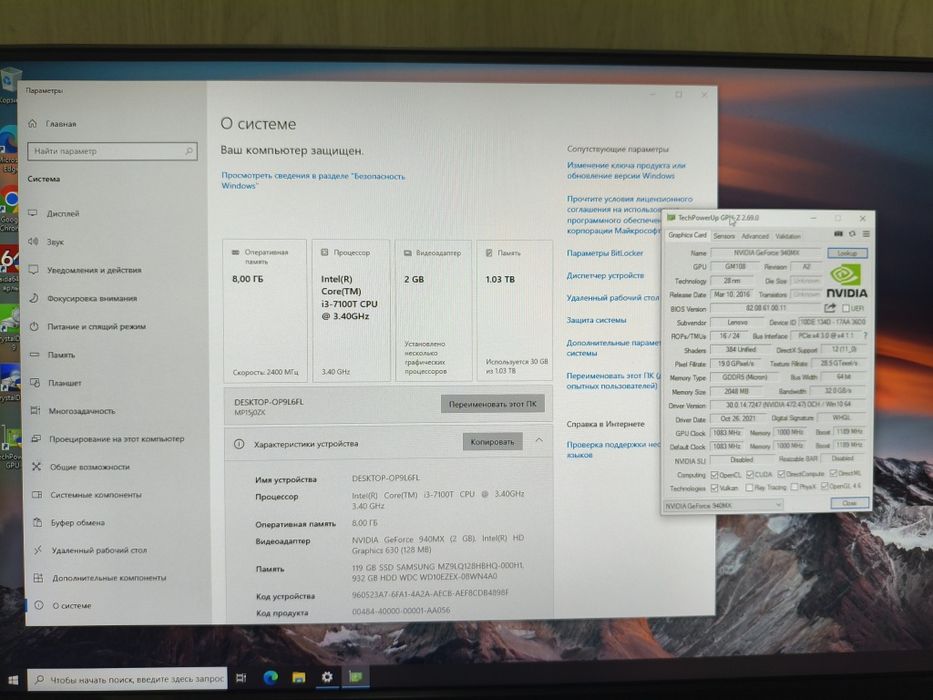The image size is (933, 700).
Task: Toggle the Ray Tracing checkbox in GPU-Z
Action: click(x=749, y=488)
